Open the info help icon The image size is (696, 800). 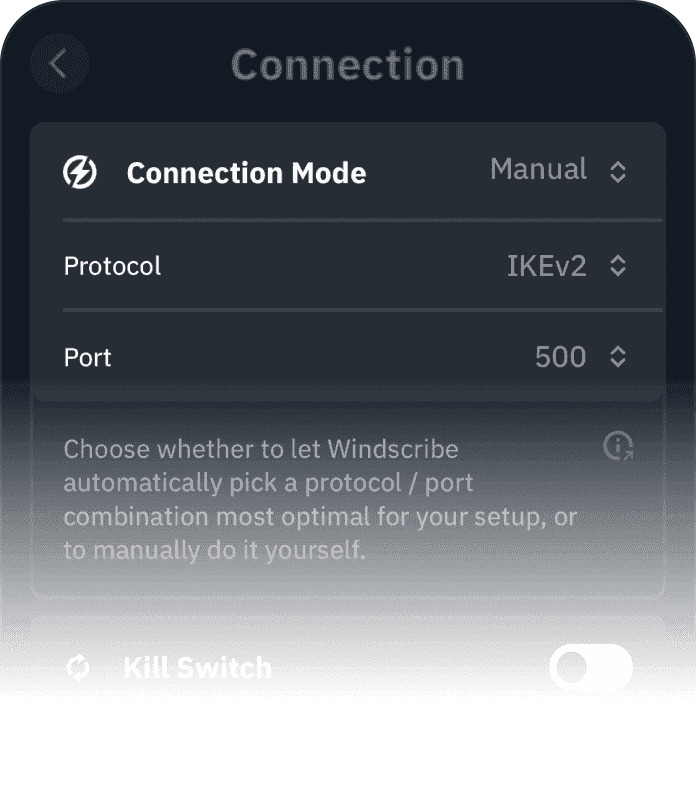click(x=618, y=446)
